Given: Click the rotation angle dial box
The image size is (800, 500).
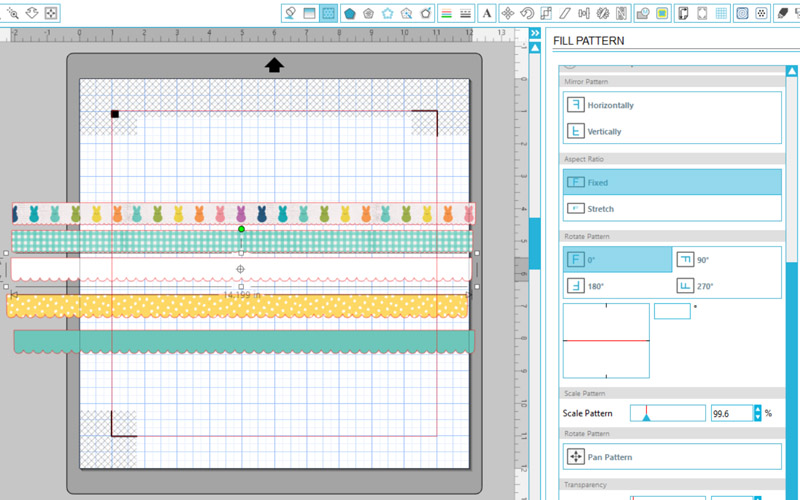Looking at the screenshot, I should point(606,340).
